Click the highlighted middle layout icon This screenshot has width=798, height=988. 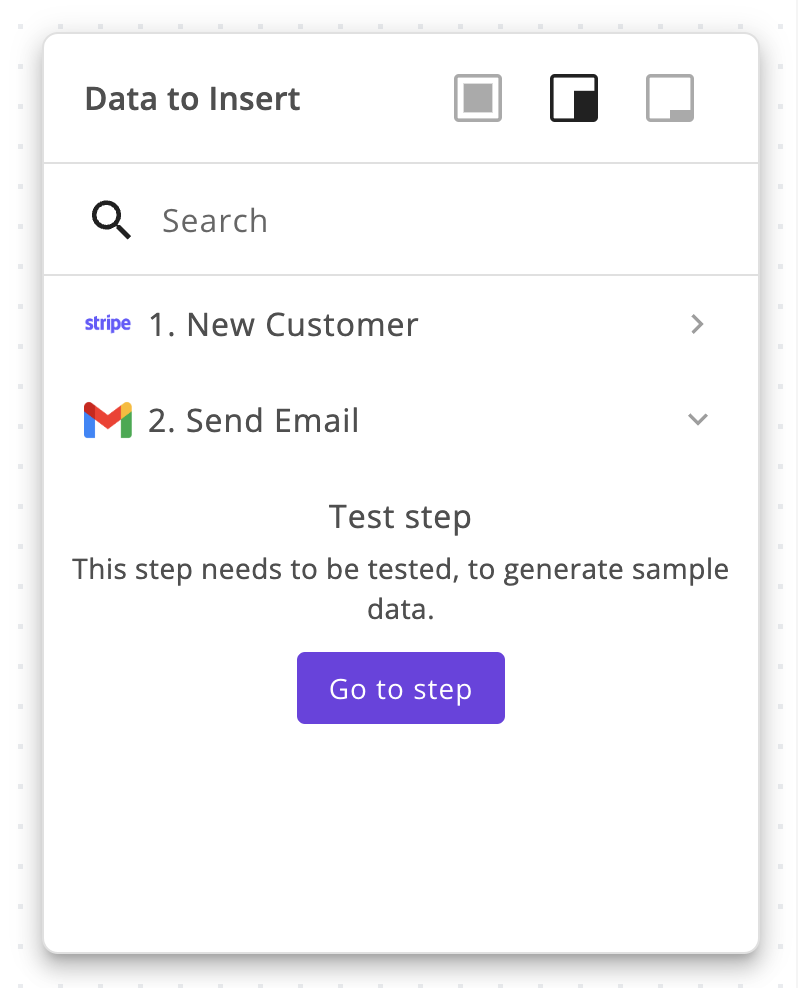[573, 97]
